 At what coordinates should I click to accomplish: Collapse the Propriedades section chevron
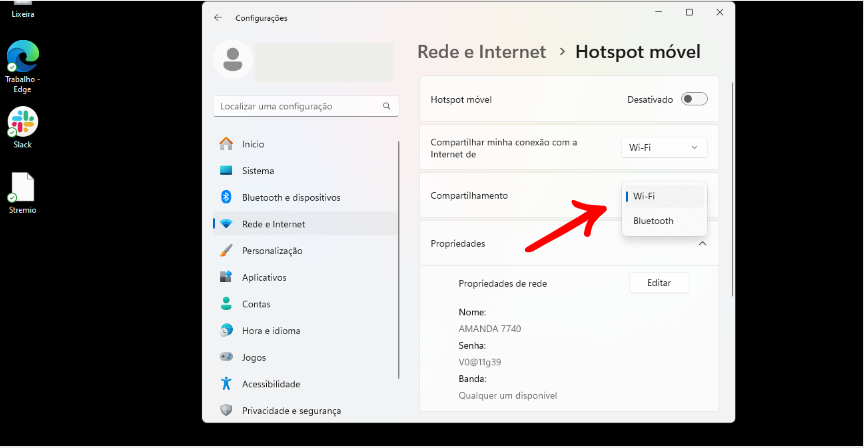702,243
